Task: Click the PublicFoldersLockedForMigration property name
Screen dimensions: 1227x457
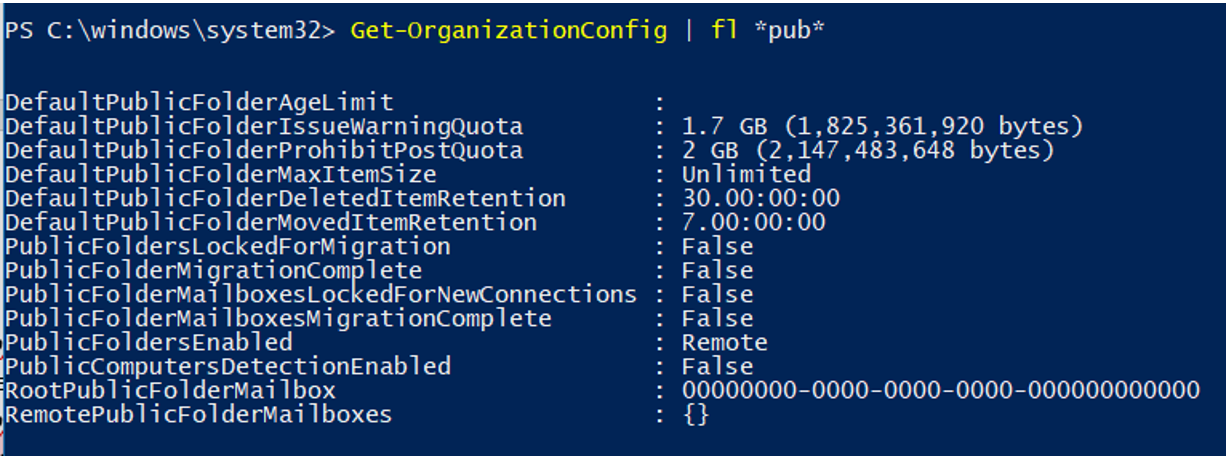Action: [228, 246]
